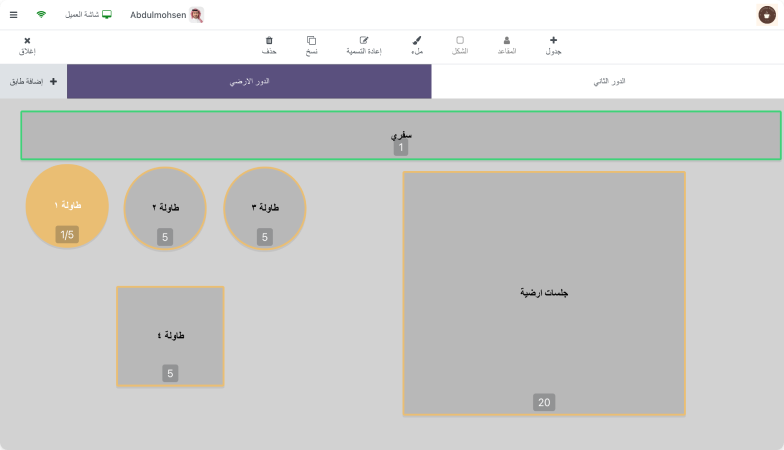Screen dimensions: 784x450
Task: Open the hamburger menu
Action: click(x=13, y=15)
